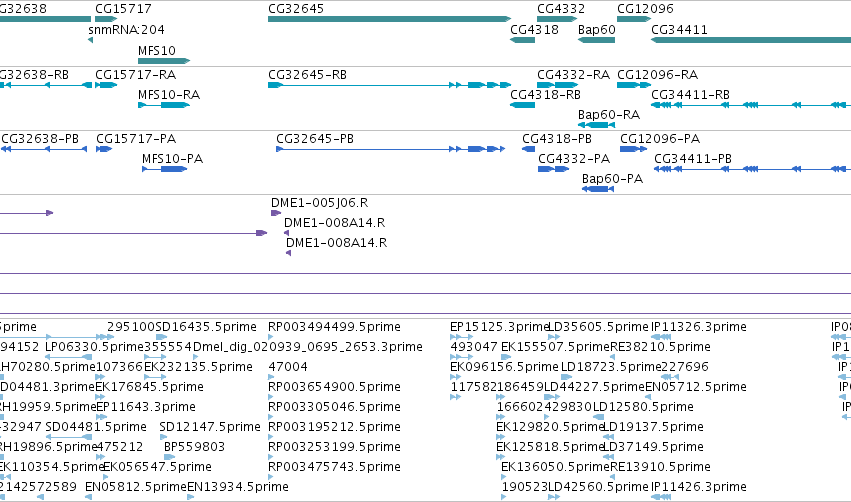Viewport: 851px width, 502px height.
Task: Click the CG32638-PB protein label
Action: tap(40, 138)
